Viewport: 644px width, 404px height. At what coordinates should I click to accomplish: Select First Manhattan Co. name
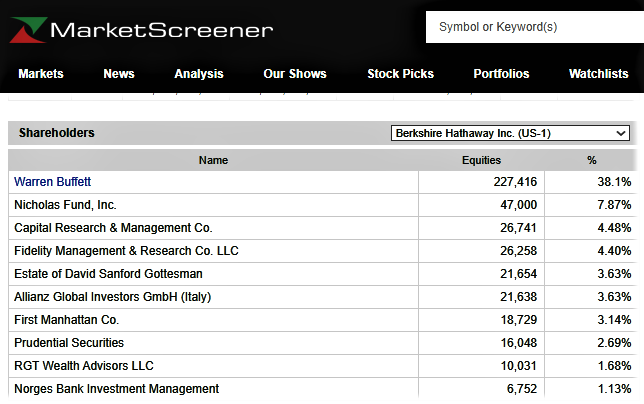coord(67,319)
